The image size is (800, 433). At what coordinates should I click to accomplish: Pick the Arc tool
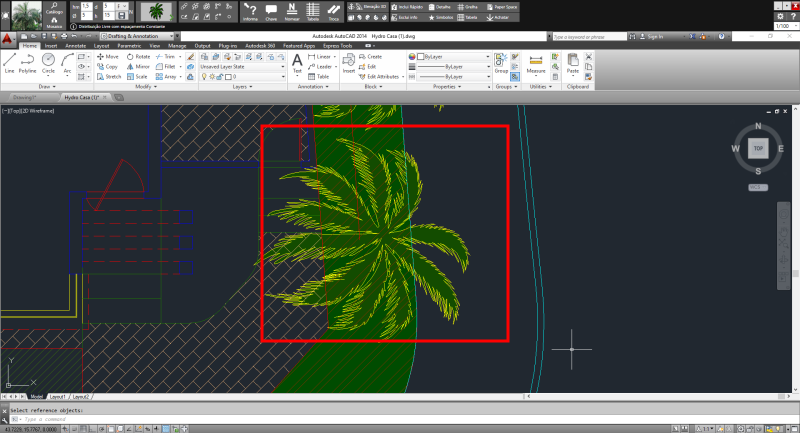[x=67, y=64]
